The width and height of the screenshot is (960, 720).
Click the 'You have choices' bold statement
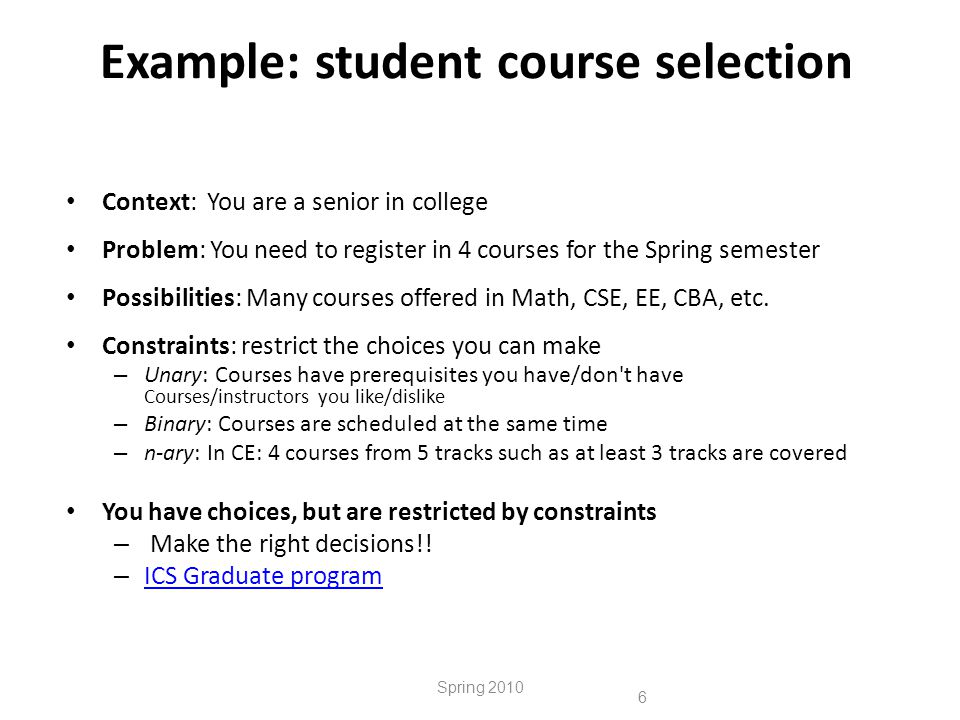[x=379, y=512]
